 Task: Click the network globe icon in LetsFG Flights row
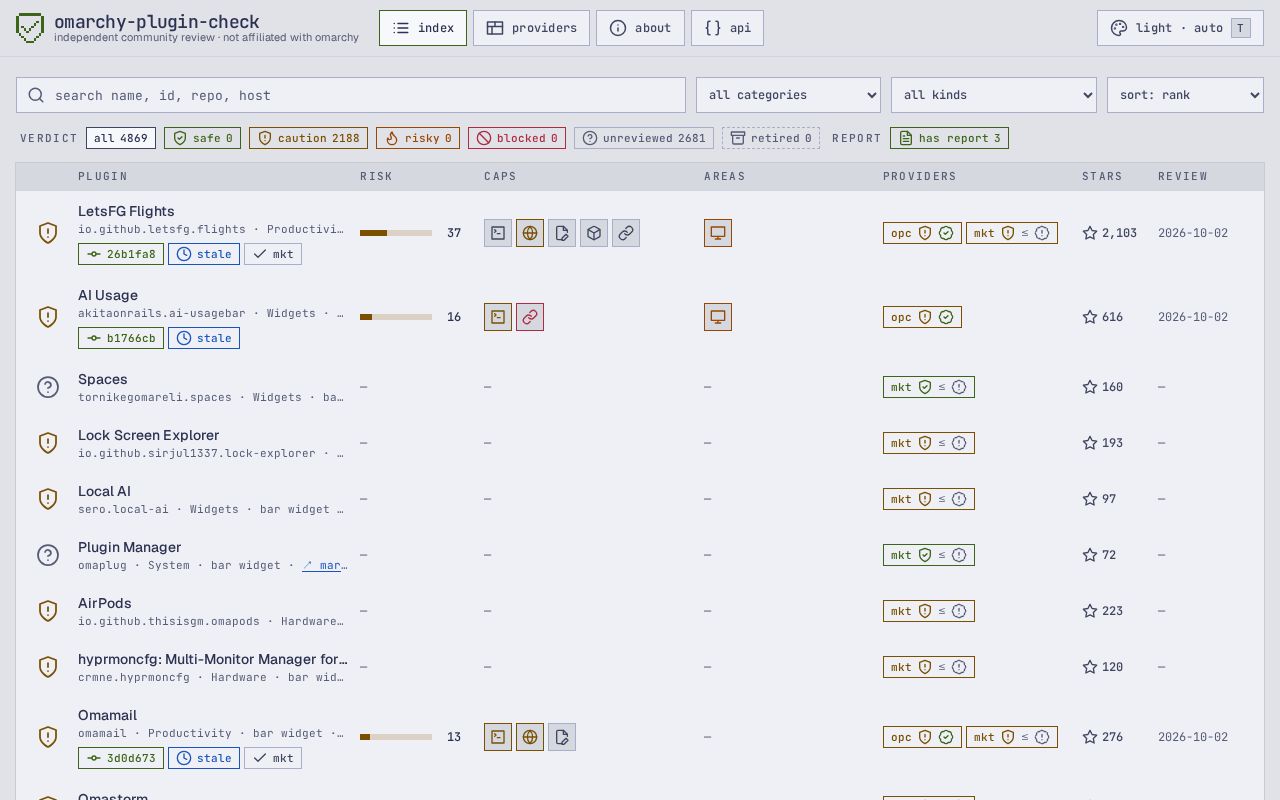pyautogui.click(x=530, y=233)
